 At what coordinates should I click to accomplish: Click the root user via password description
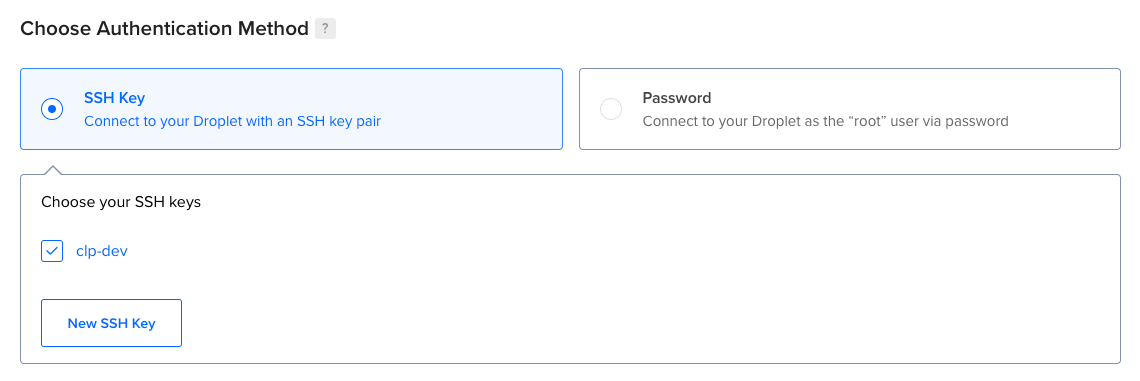825,121
